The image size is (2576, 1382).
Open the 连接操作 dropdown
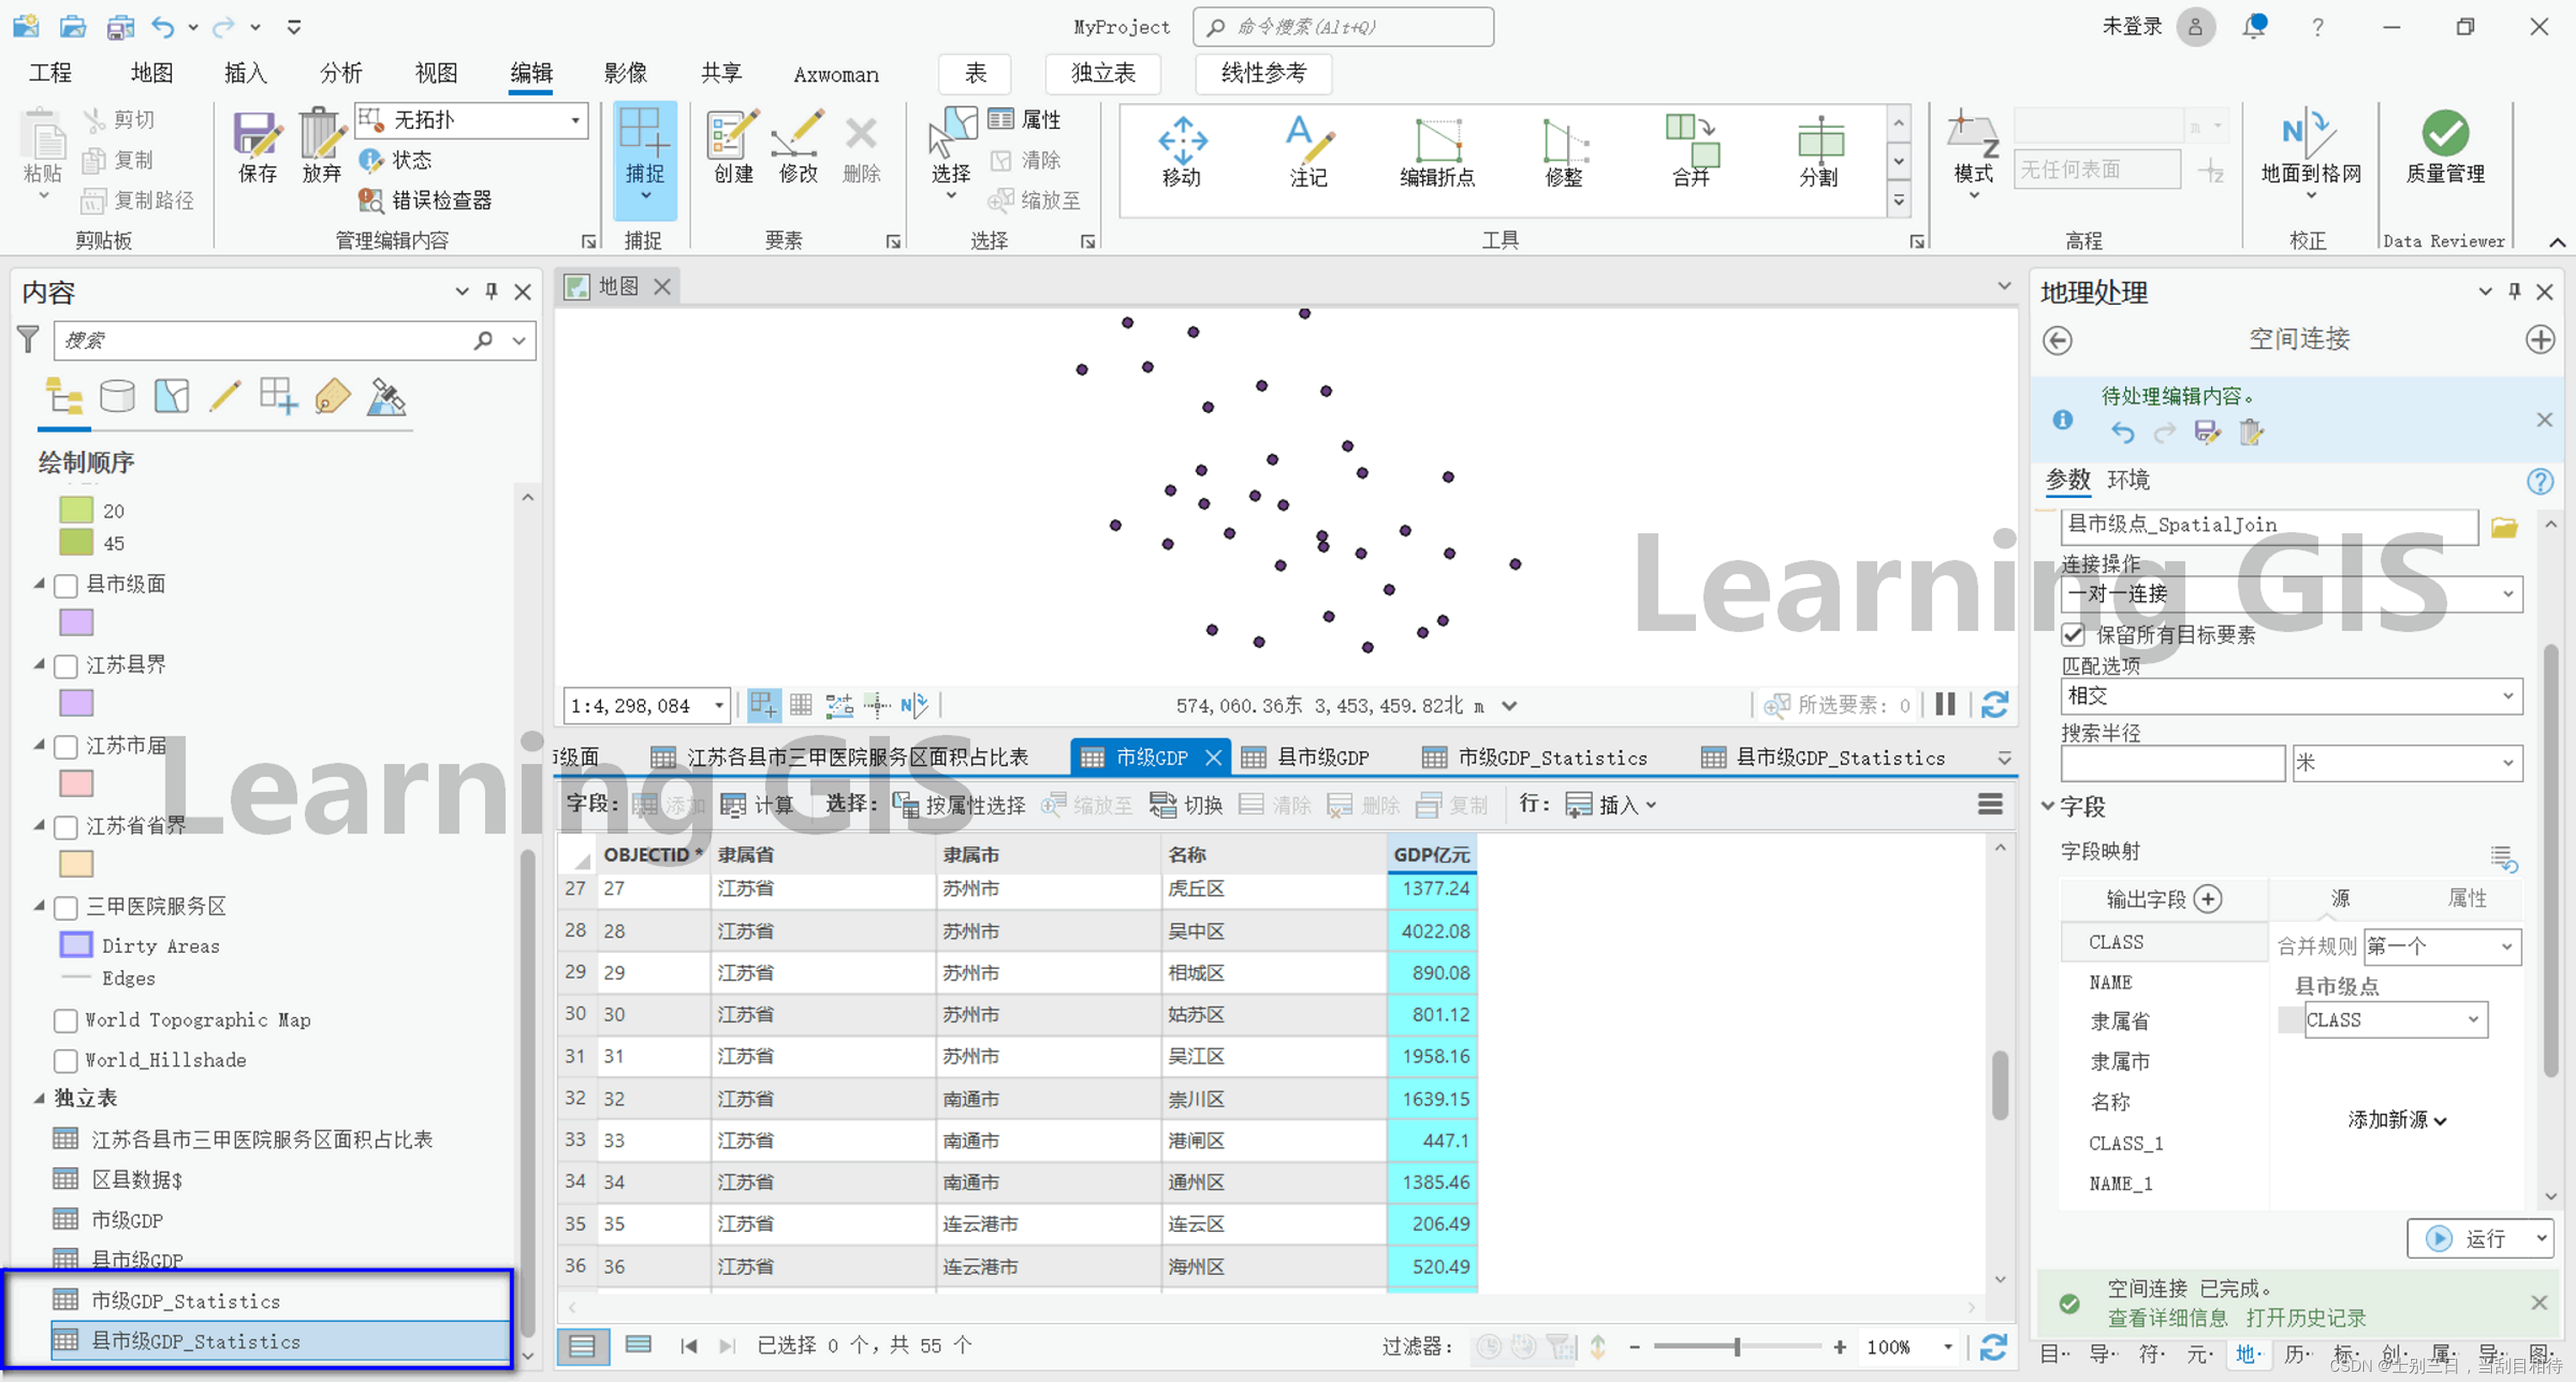pyautogui.click(x=2291, y=594)
